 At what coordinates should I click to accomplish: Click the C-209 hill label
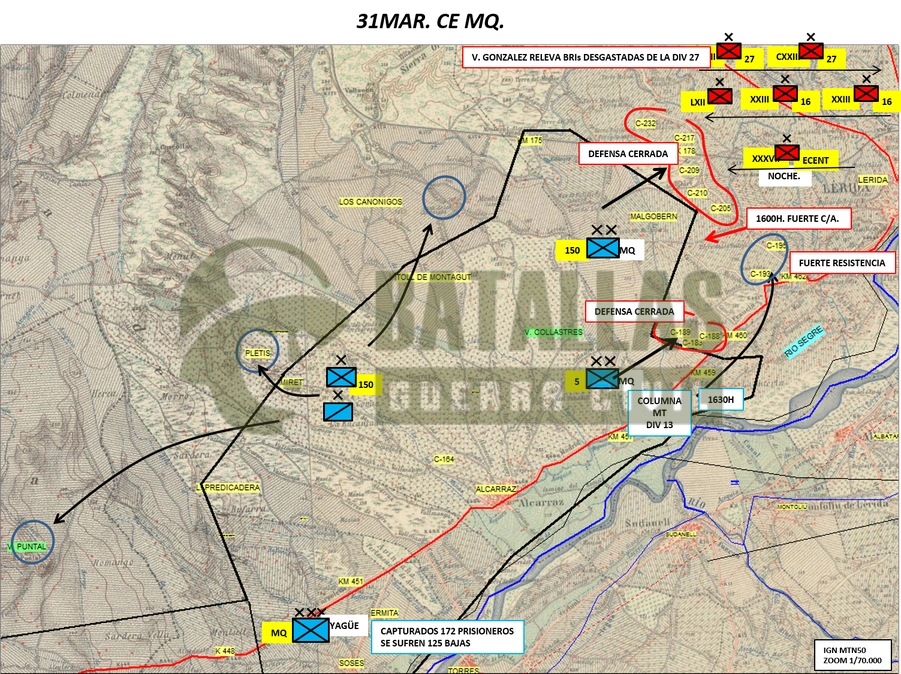click(689, 170)
